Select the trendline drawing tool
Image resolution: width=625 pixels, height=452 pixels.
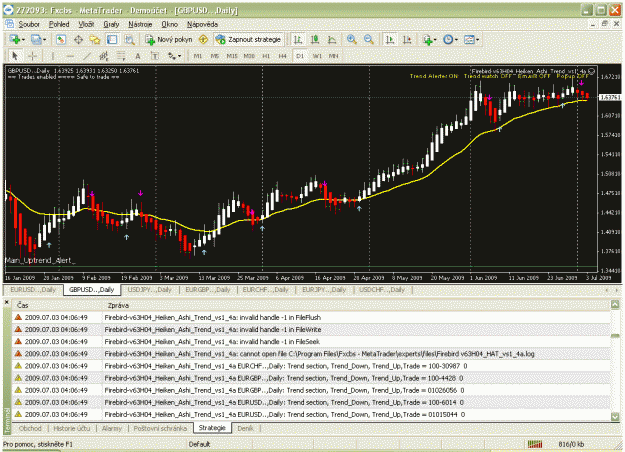tap(87, 56)
